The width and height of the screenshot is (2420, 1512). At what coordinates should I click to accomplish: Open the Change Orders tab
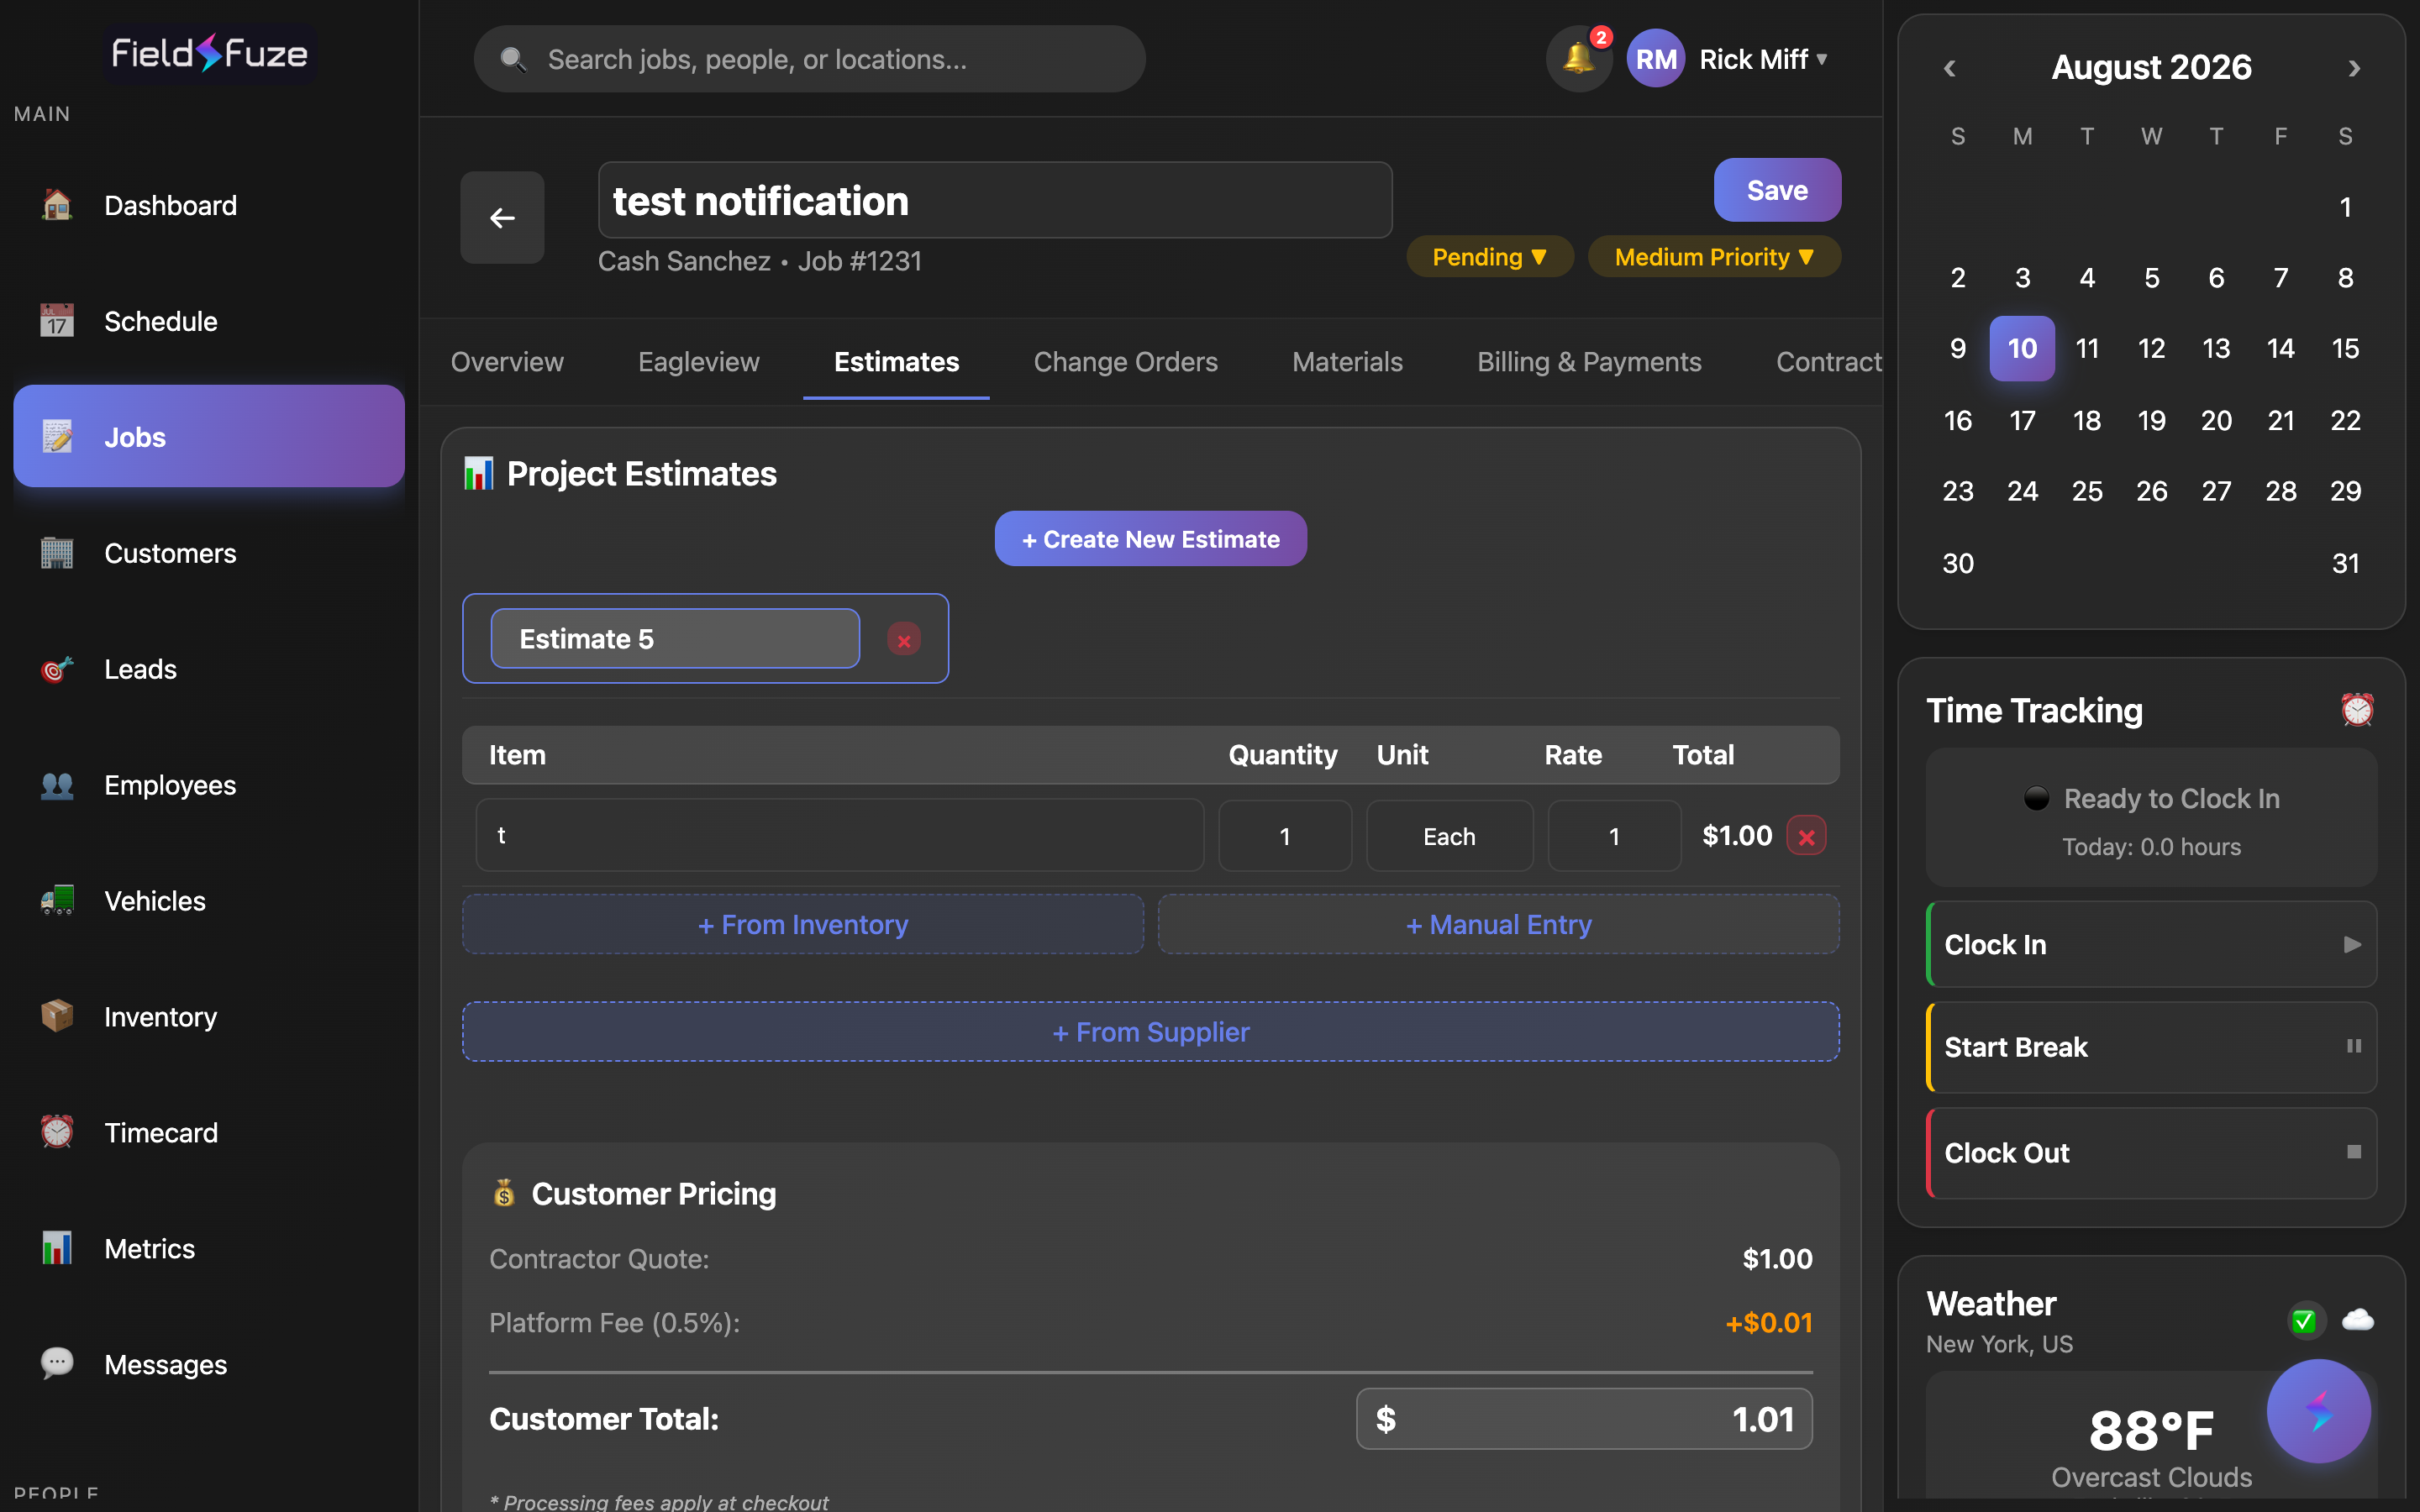coord(1125,362)
